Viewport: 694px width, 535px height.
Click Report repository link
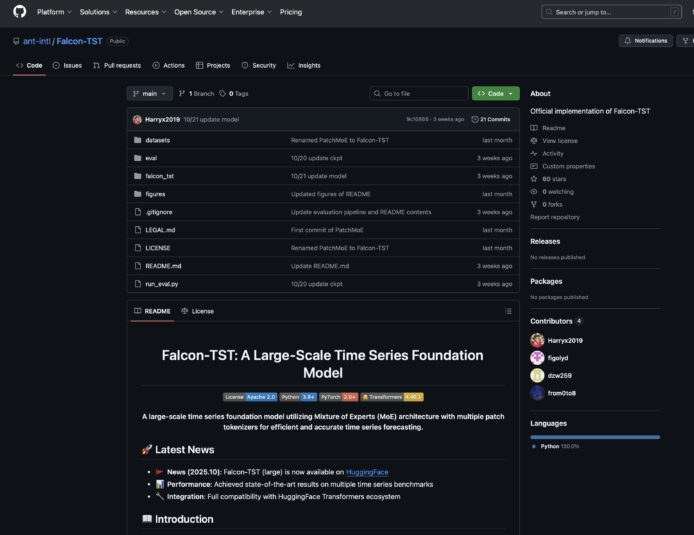[555, 217]
